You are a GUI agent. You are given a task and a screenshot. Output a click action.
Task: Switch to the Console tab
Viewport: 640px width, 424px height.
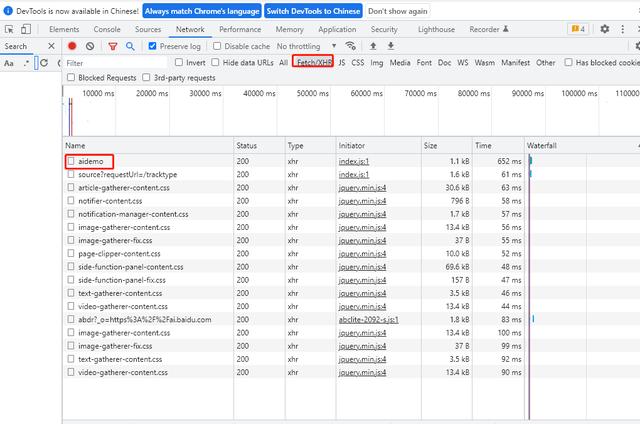[x=107, y=30]
